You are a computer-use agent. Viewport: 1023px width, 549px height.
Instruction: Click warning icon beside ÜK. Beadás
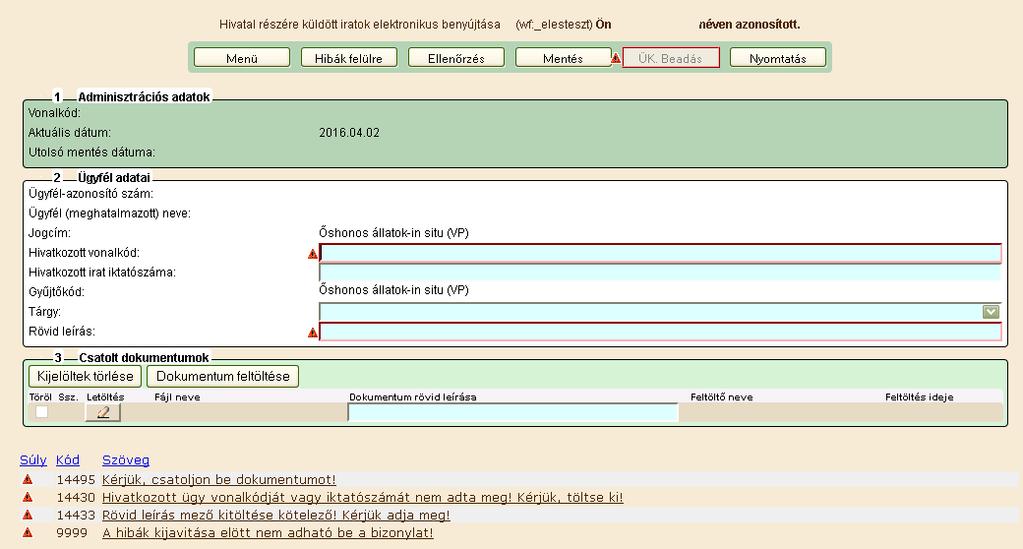[616, 58]
